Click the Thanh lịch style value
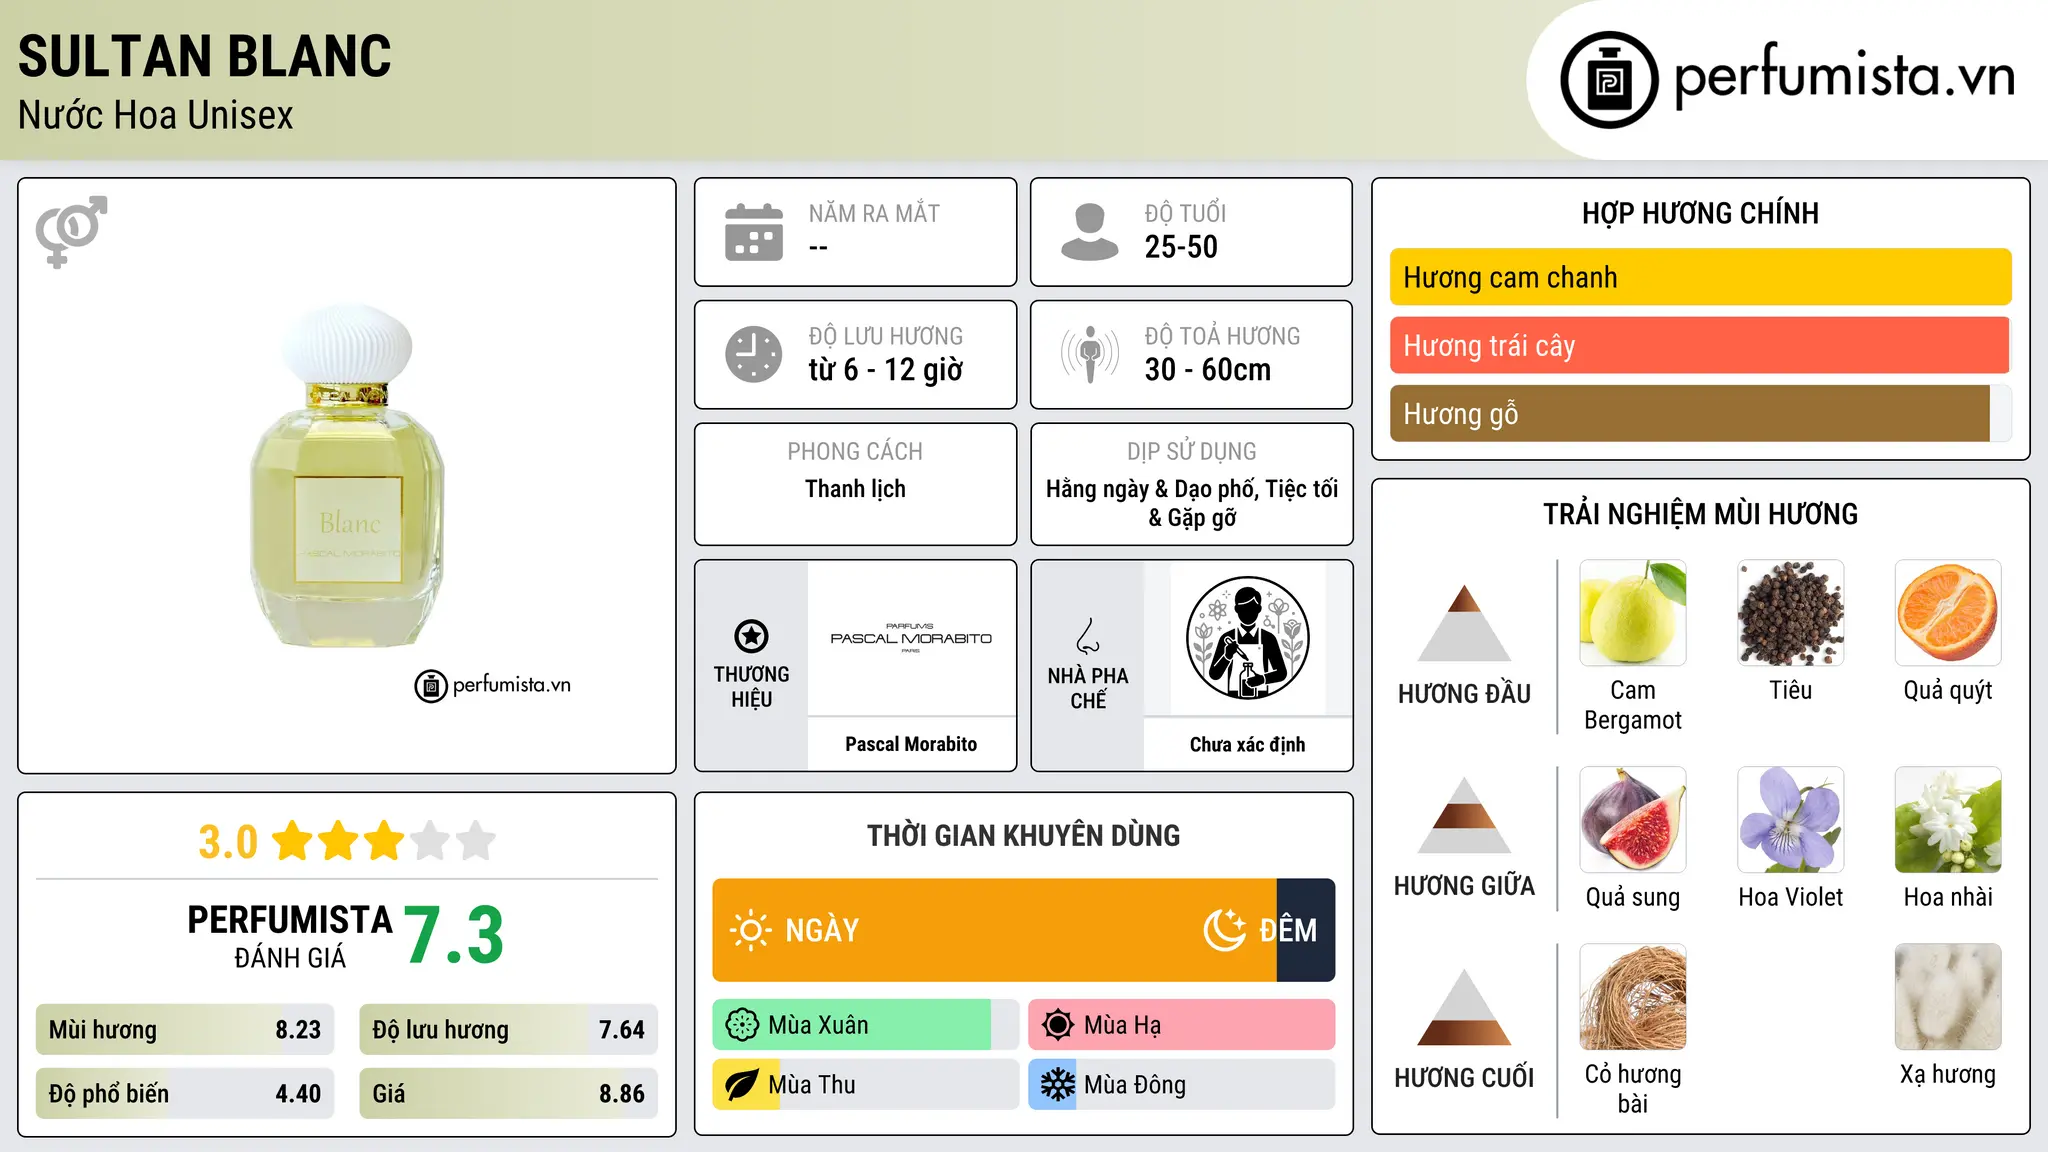This screenshot has height=1152, width=2048. (x=855, y=489)
